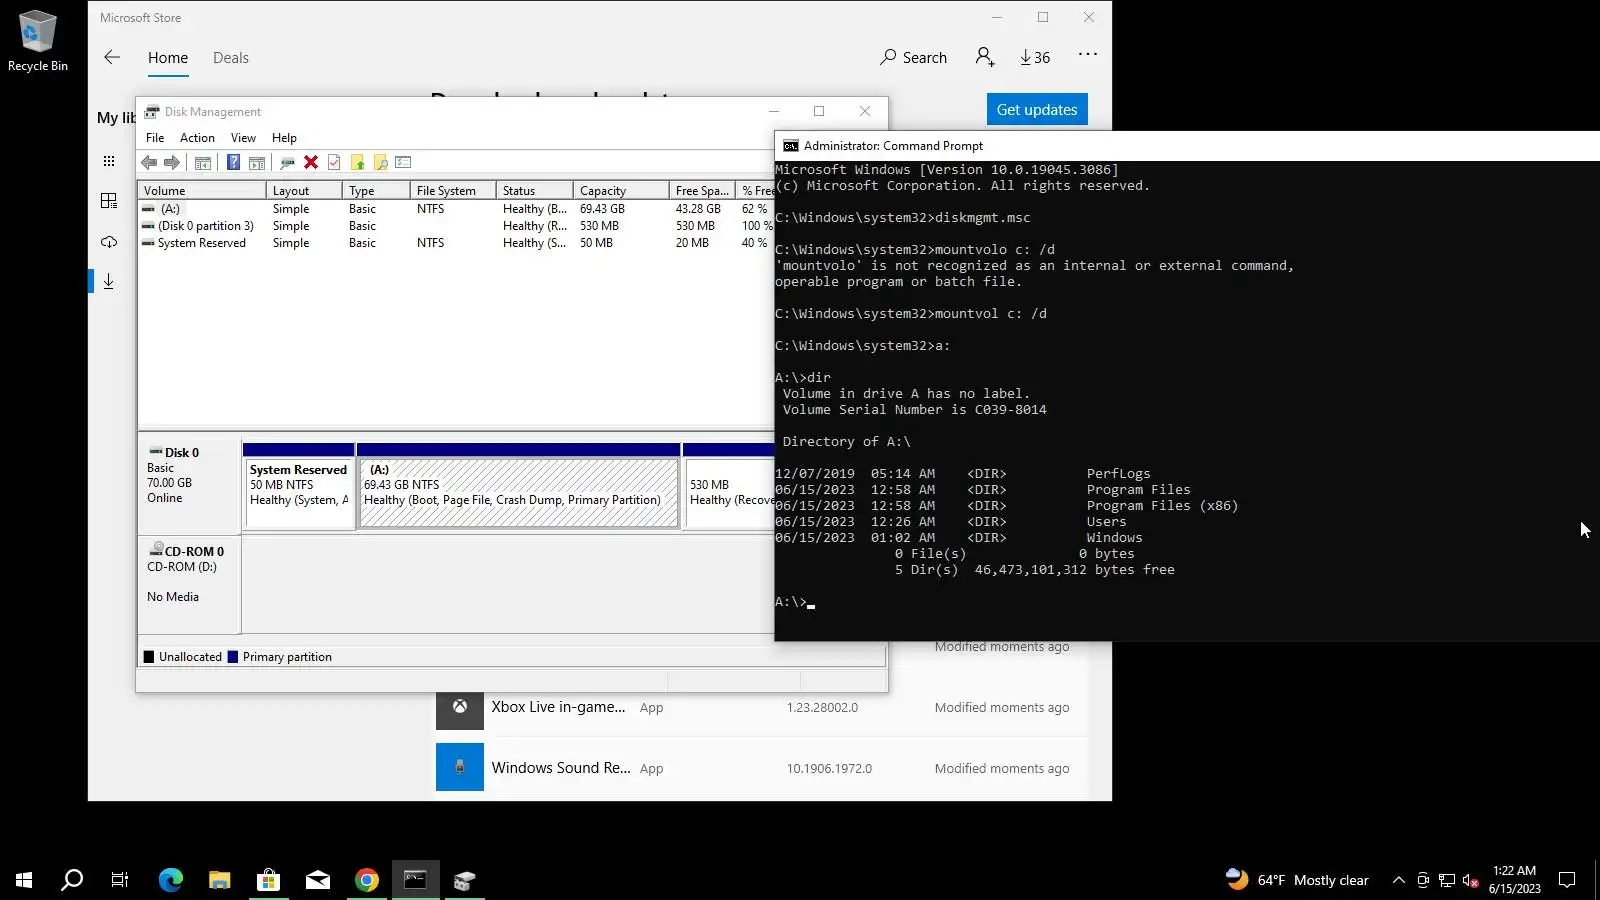
Task: Click the Back arrow in Disk Management toolbar
Action: pos(149,162)
